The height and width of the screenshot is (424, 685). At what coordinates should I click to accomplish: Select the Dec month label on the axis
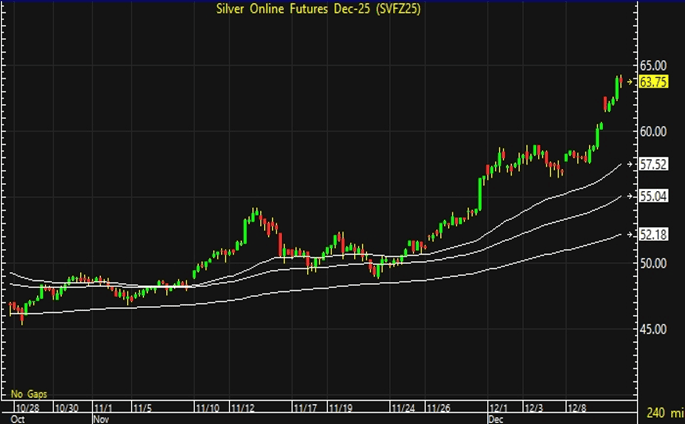497,419
